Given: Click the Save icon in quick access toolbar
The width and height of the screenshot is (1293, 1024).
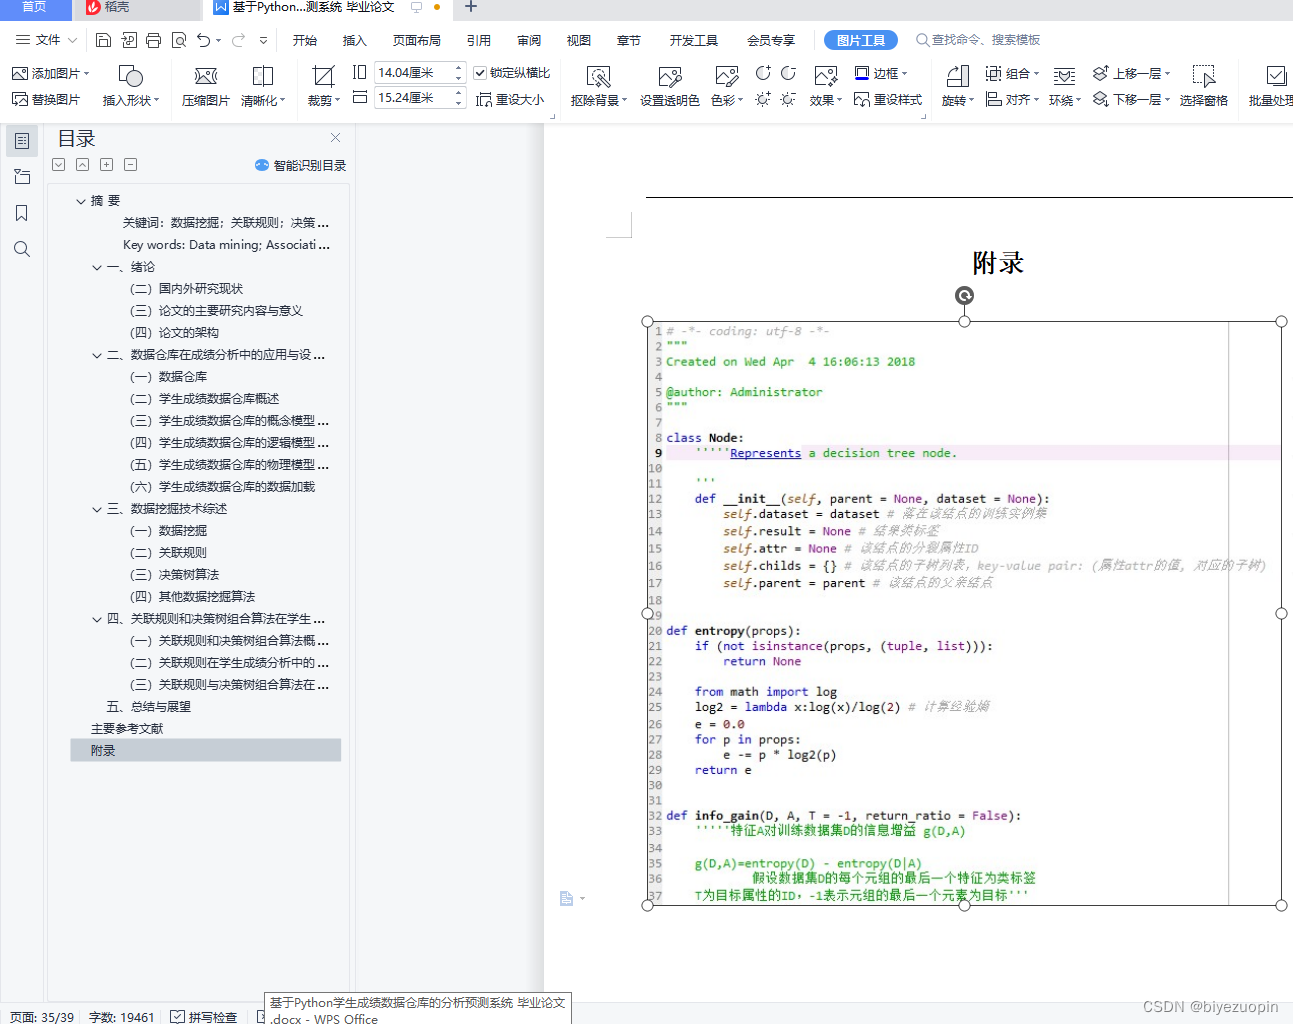Looking at the screenshot, I should point(104,40).
